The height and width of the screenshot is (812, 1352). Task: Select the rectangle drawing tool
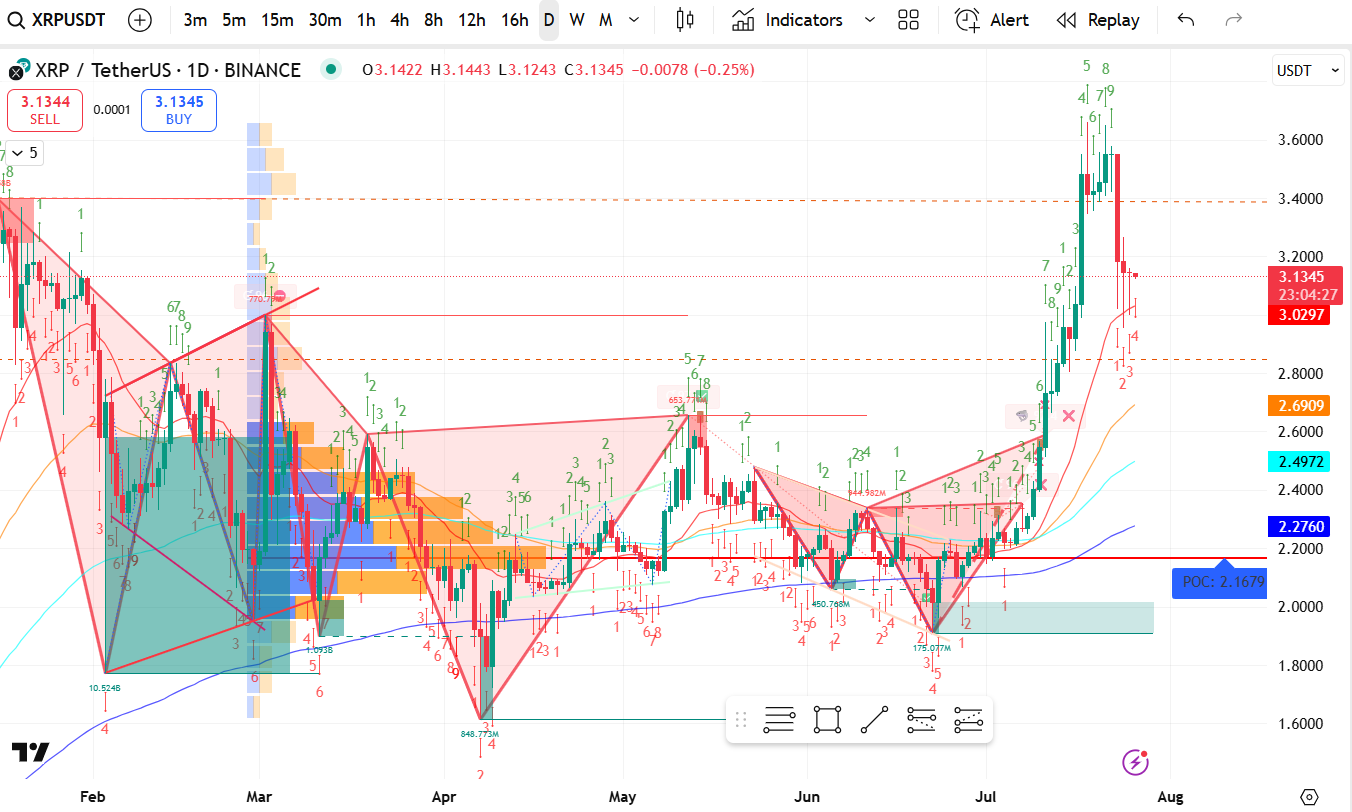(x=827, y=719)
